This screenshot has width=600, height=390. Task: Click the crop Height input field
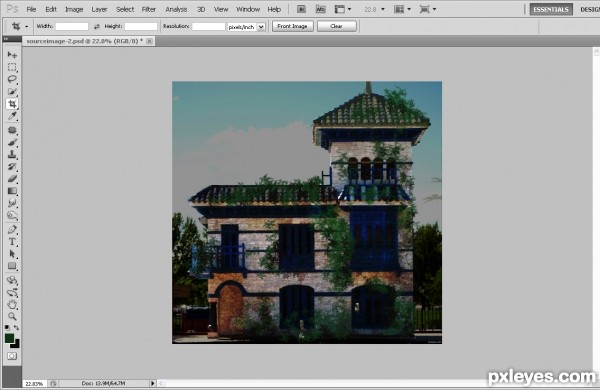click(141, 26)
